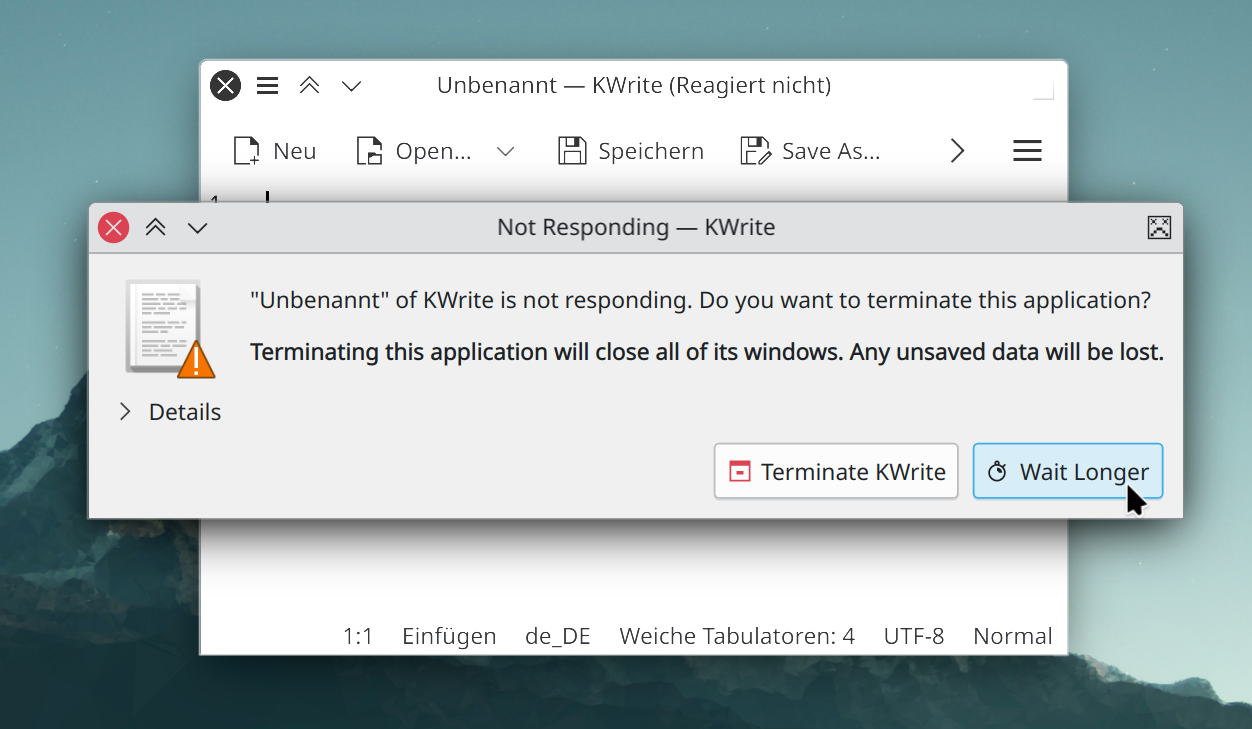Open the Normal highlighting mode selector

click(1012, 636)
